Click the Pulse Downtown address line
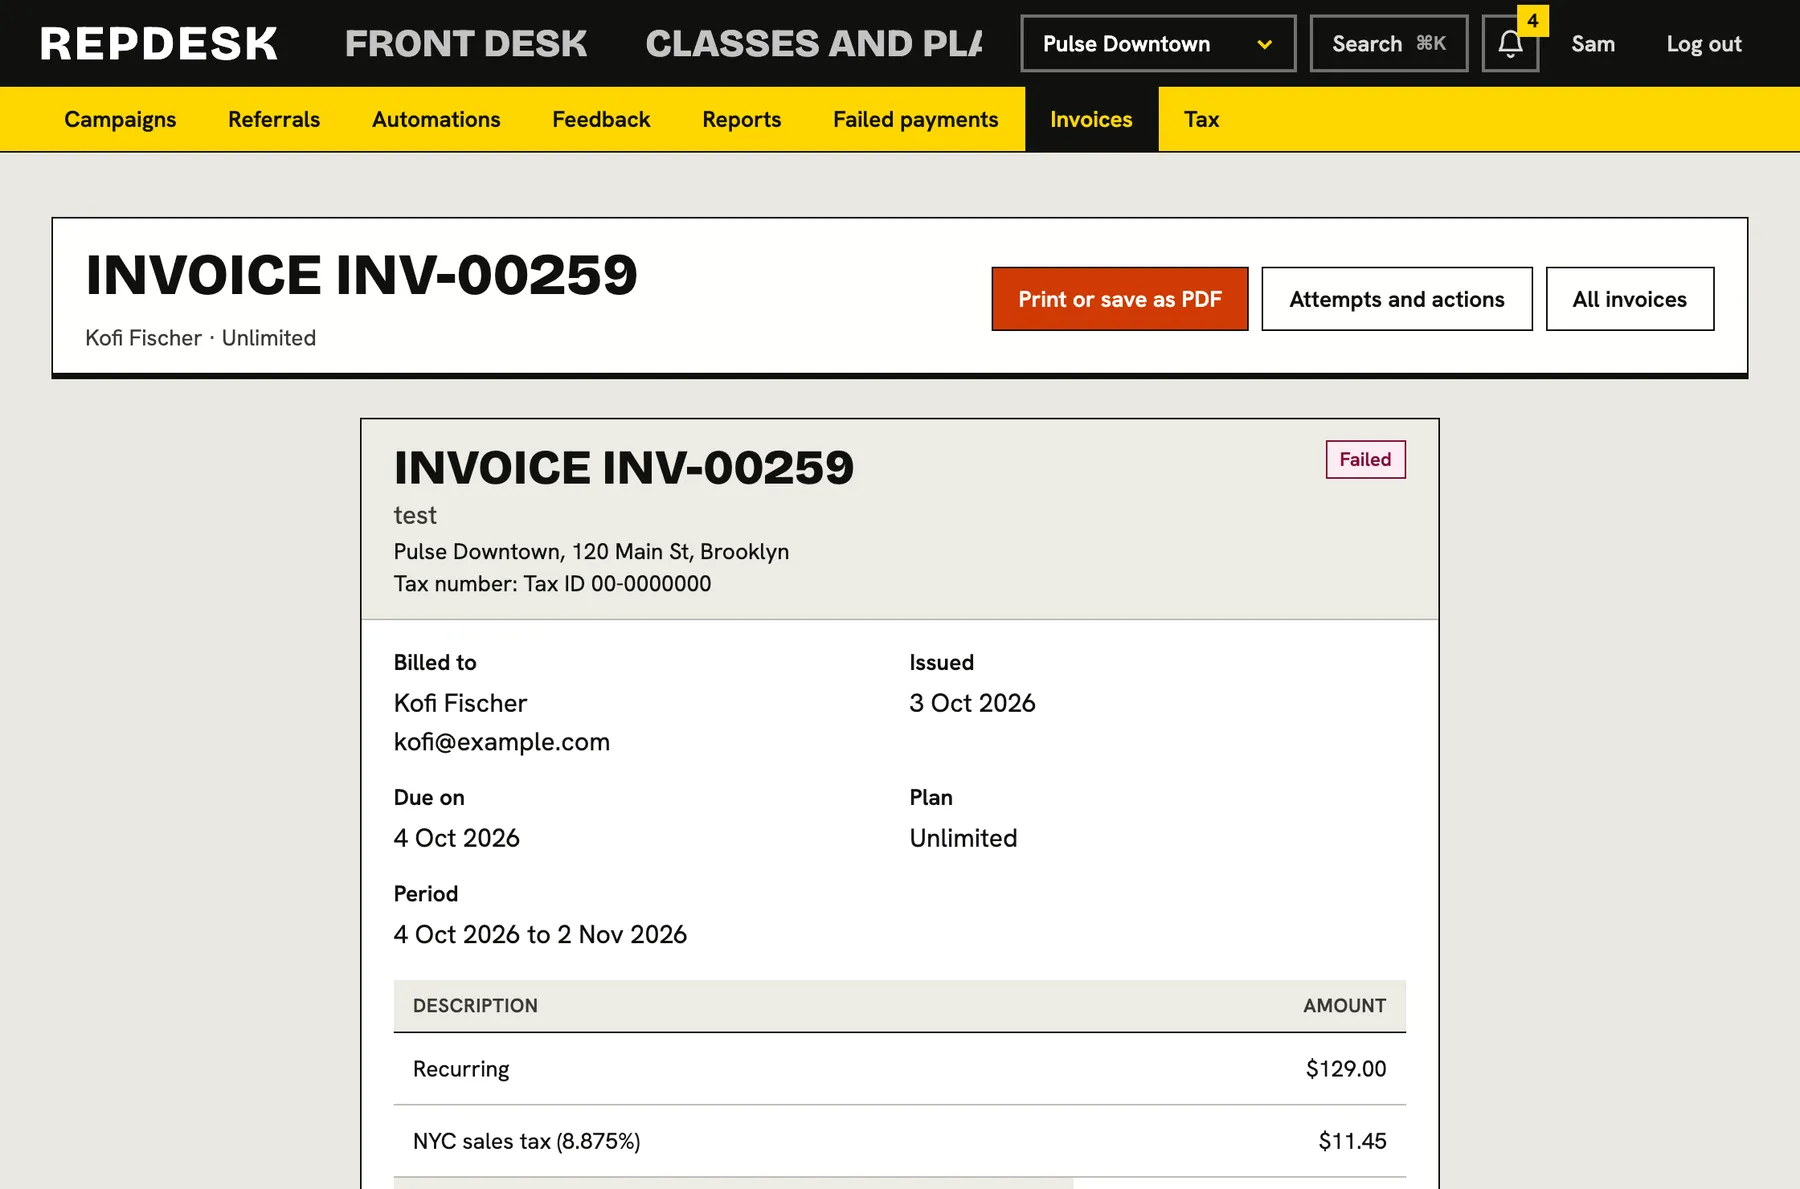 (591, 552)
